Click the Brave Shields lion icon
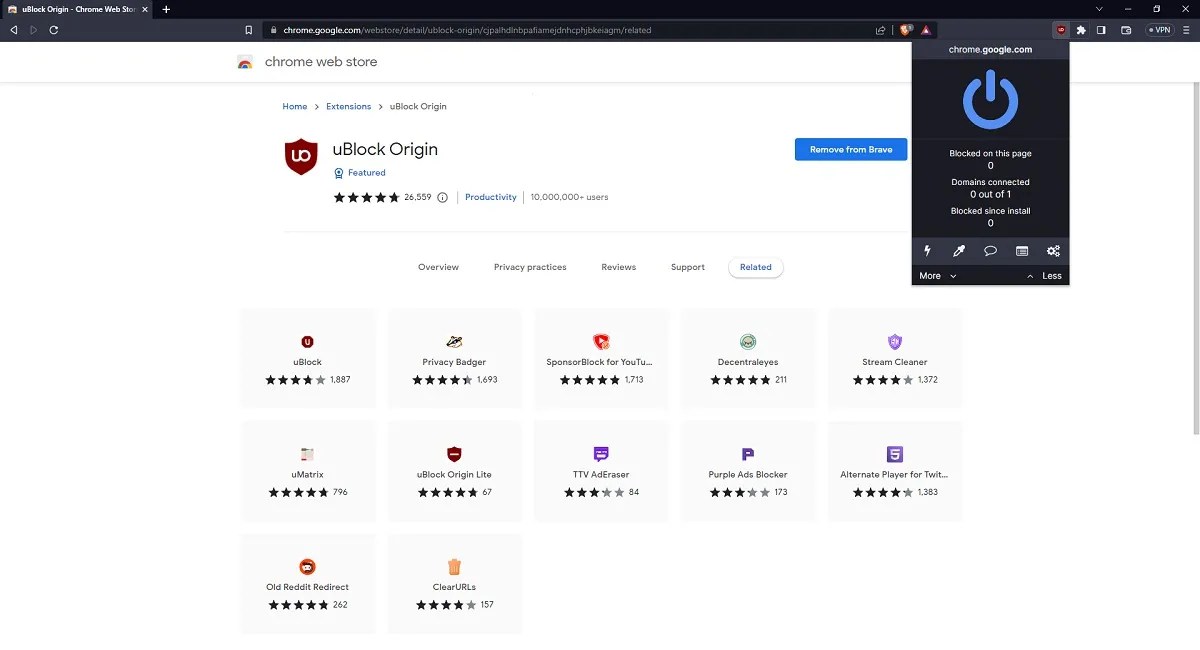 point(906,30)
